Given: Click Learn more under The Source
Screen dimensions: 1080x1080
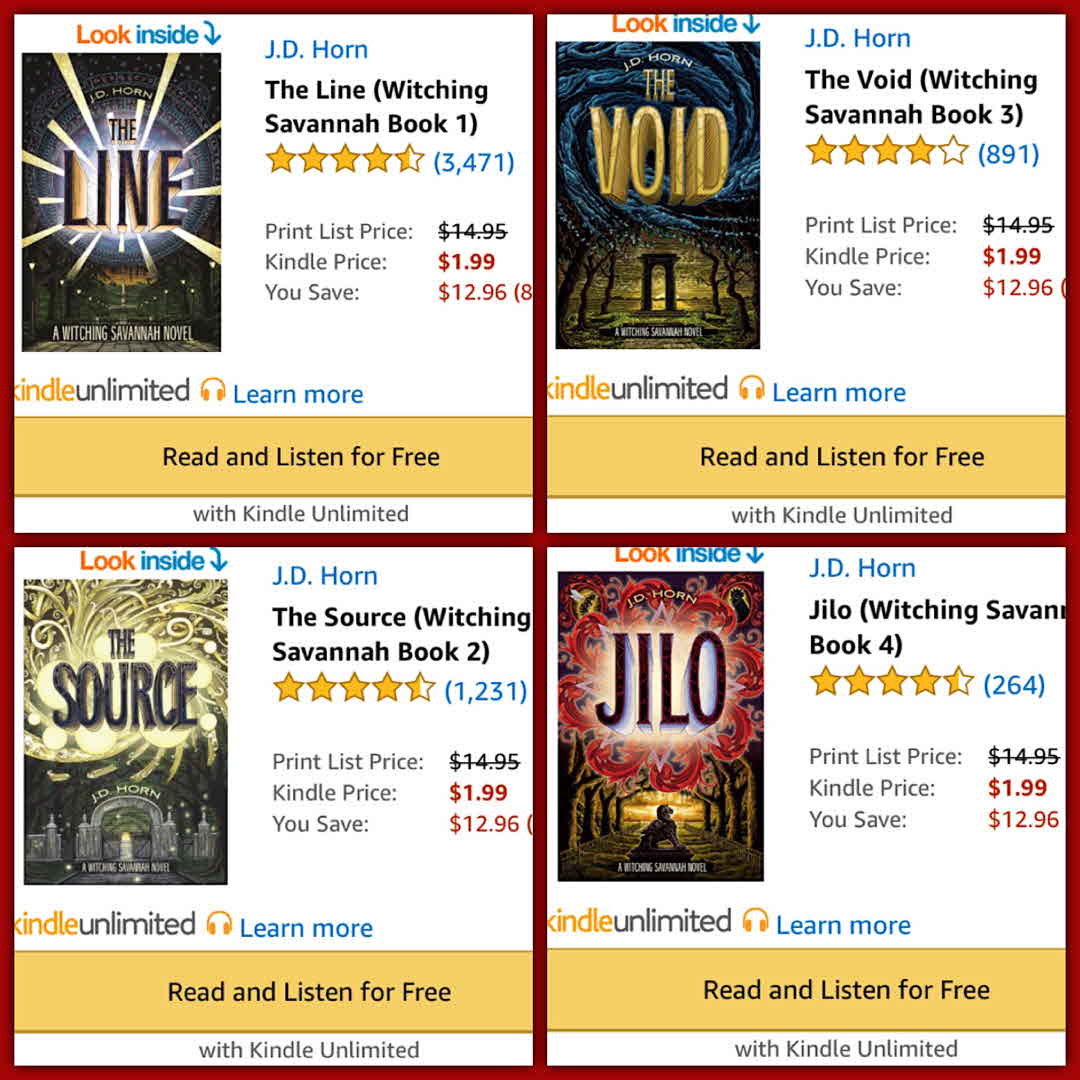Looking at the screenshot, I should (x=306, y=928).
